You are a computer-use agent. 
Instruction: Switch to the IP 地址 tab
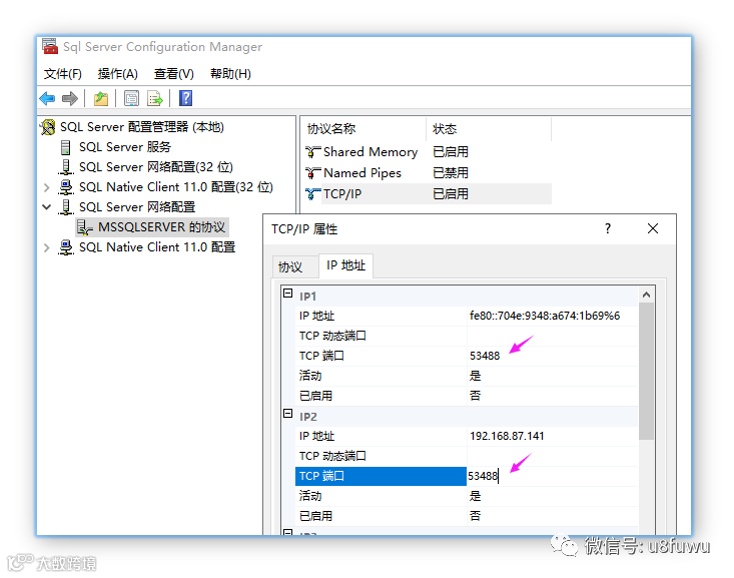(346, 265)
